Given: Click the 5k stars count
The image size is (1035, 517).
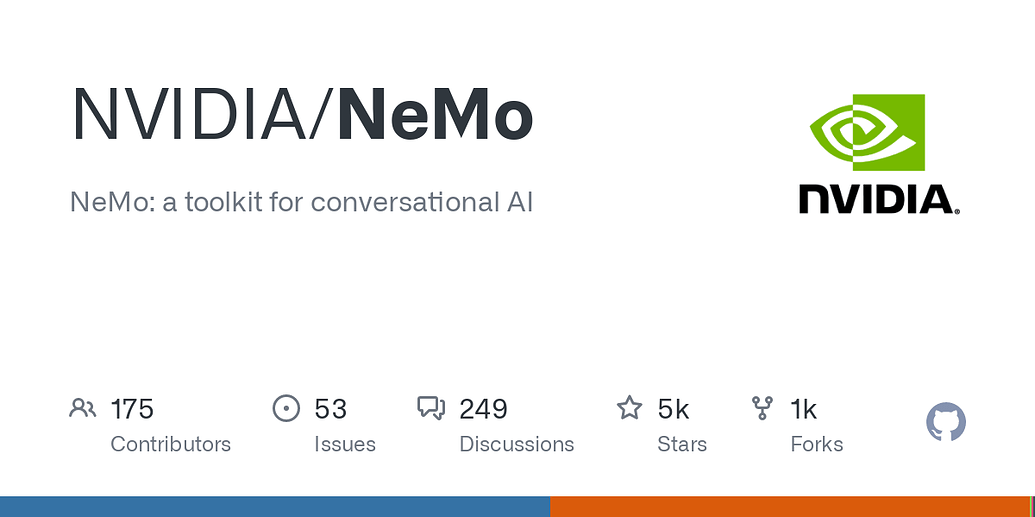Looking at the screenshot, I should 673,409.
